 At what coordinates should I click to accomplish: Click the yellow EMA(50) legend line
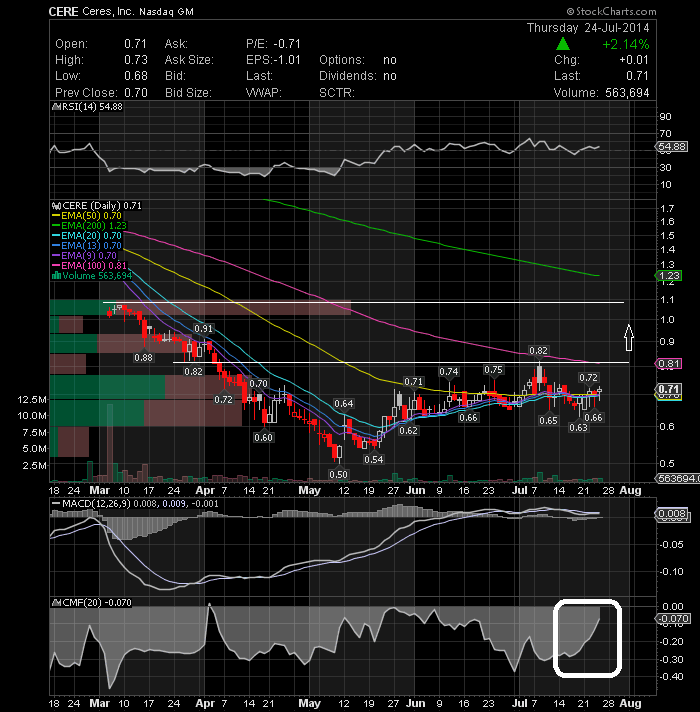click(56, 216)
